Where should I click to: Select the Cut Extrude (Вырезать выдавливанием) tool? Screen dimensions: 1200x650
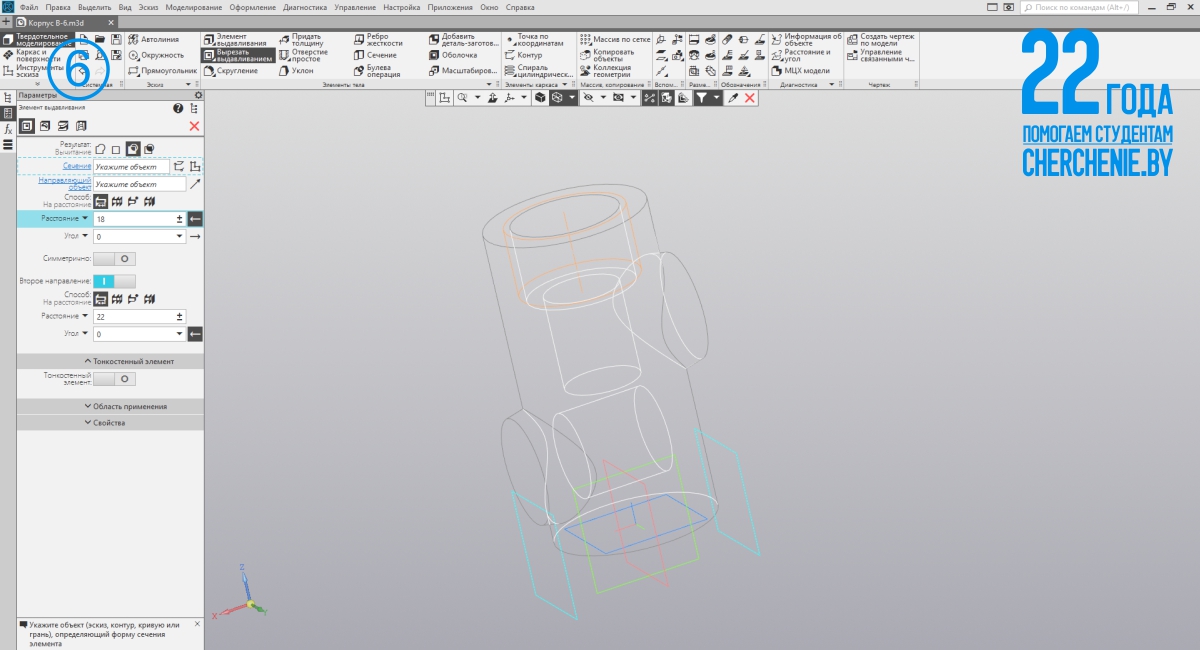click(237, 55)
